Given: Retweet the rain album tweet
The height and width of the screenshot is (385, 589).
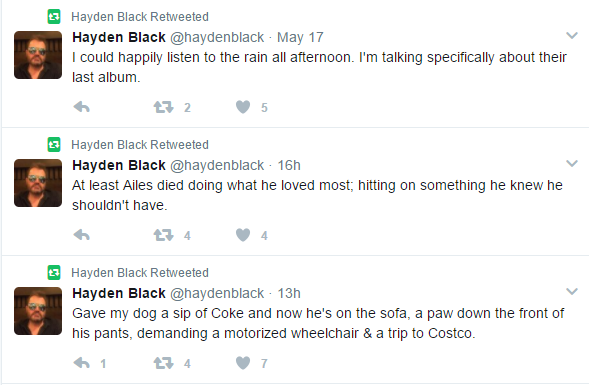Looking at the screenshot, I should [163, 107].
